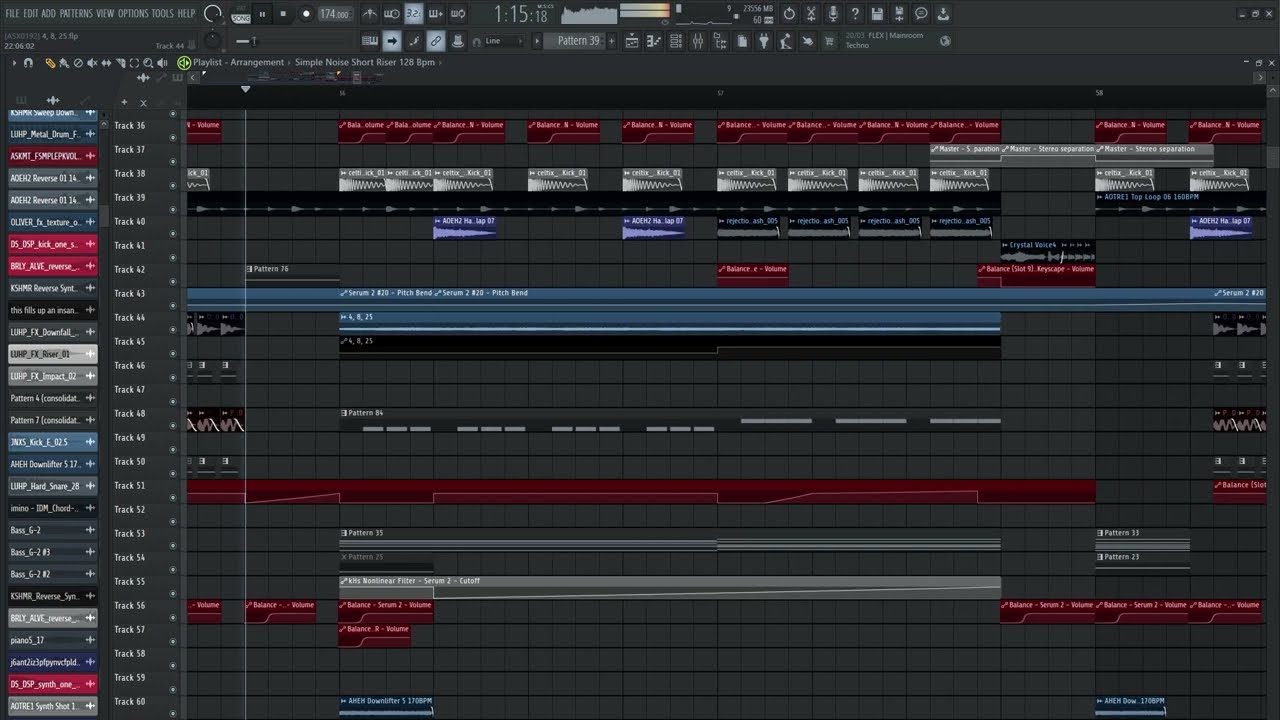Viewport: 1280px width, 720px height.
Task: Open the TOOLS menu
Action: 162,14
